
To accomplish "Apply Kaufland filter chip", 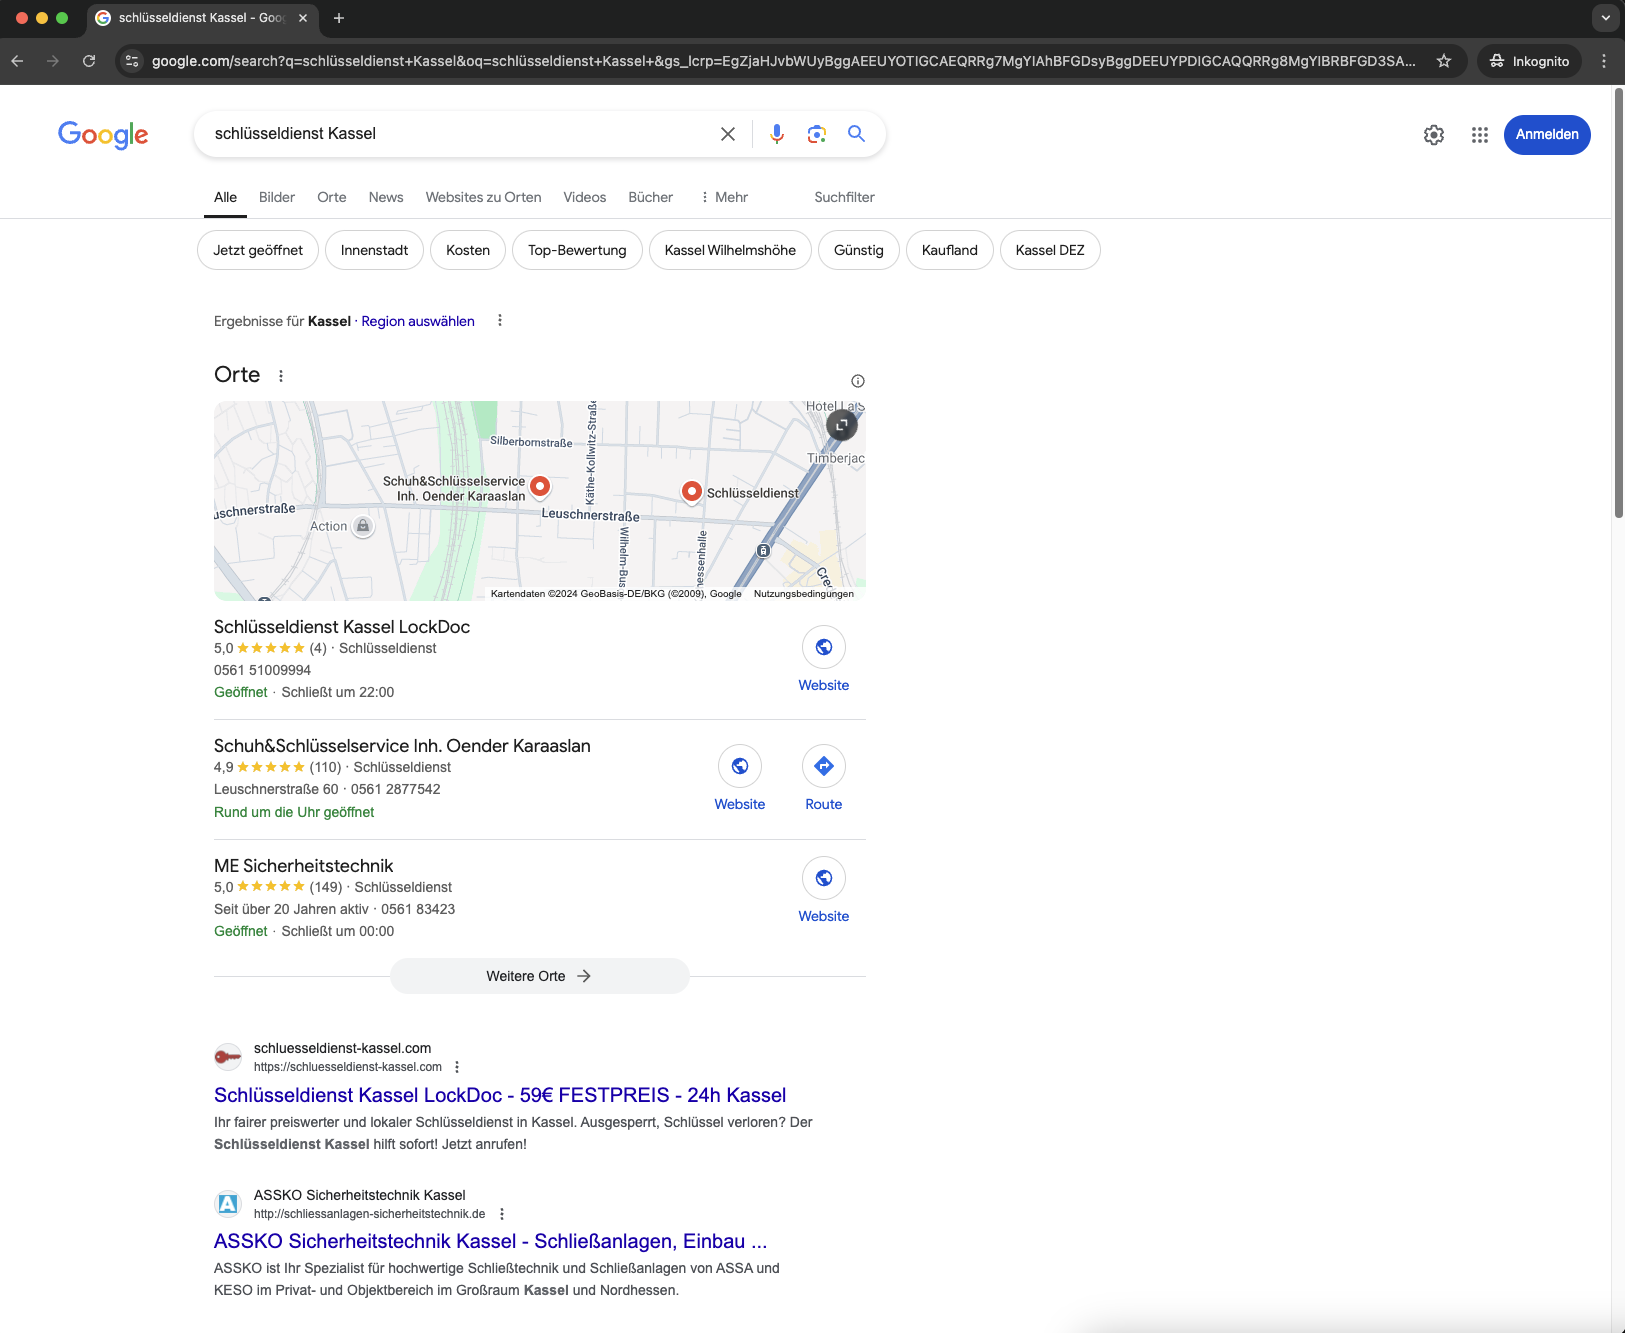I will [x=950, y=250].
